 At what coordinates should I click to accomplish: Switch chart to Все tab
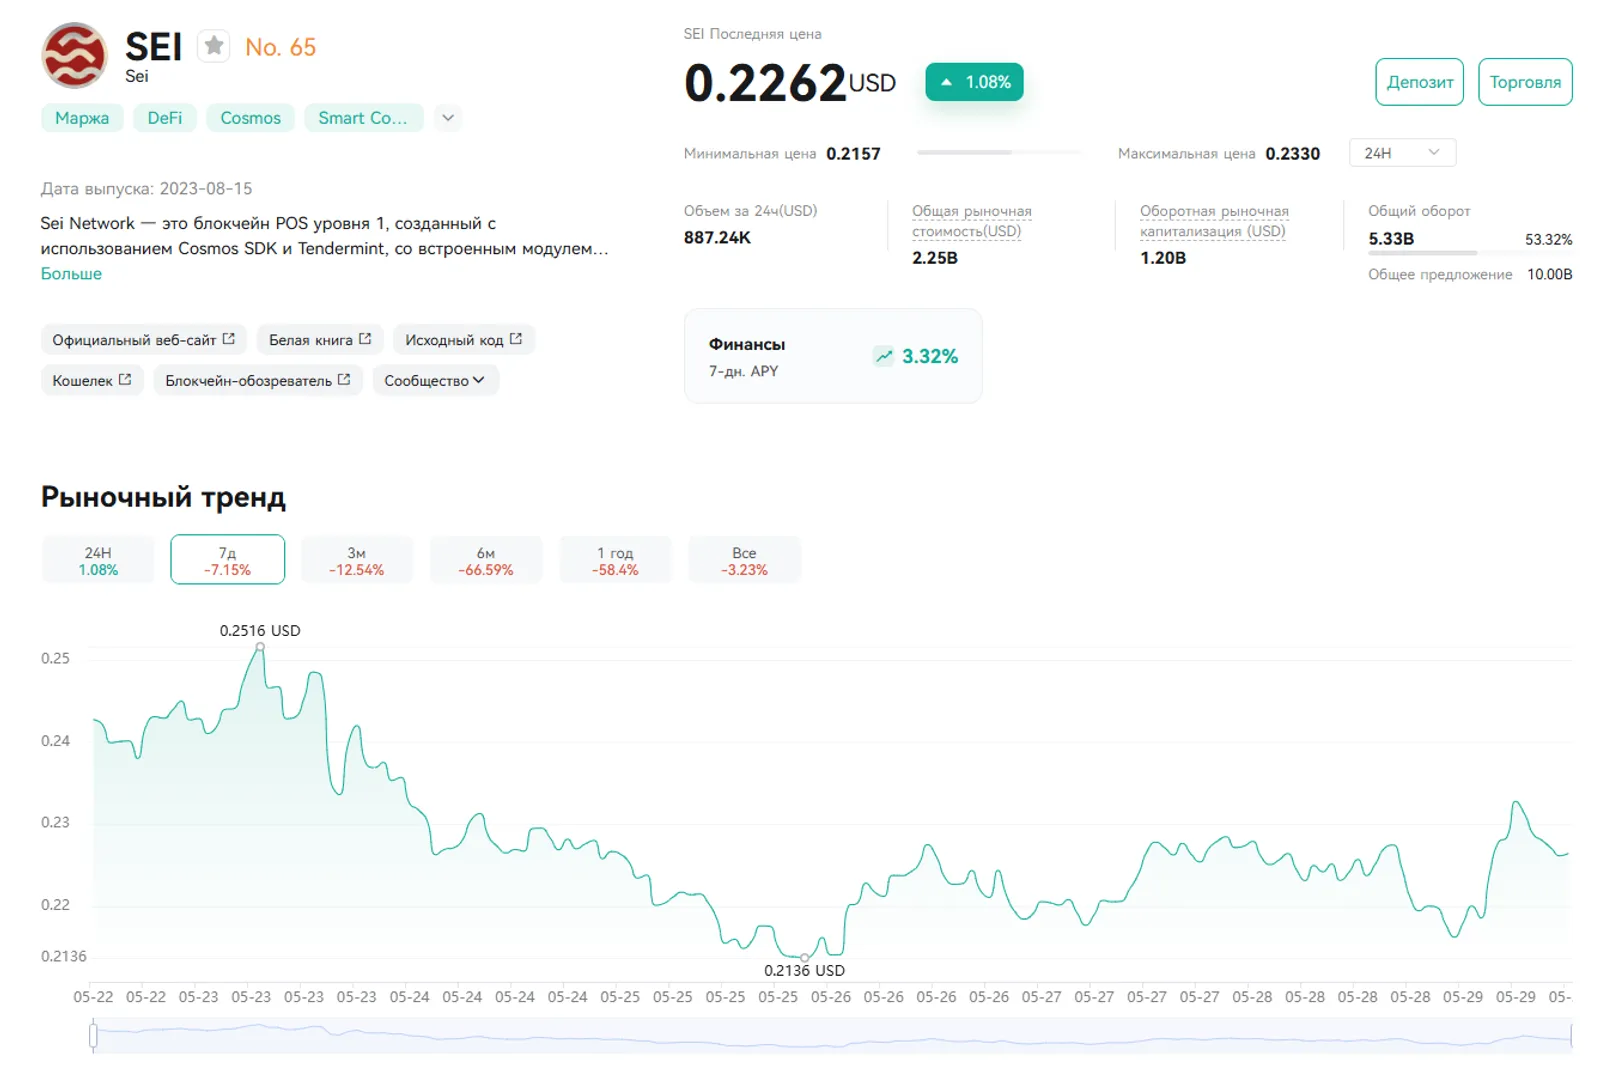[x=744, y=560]
